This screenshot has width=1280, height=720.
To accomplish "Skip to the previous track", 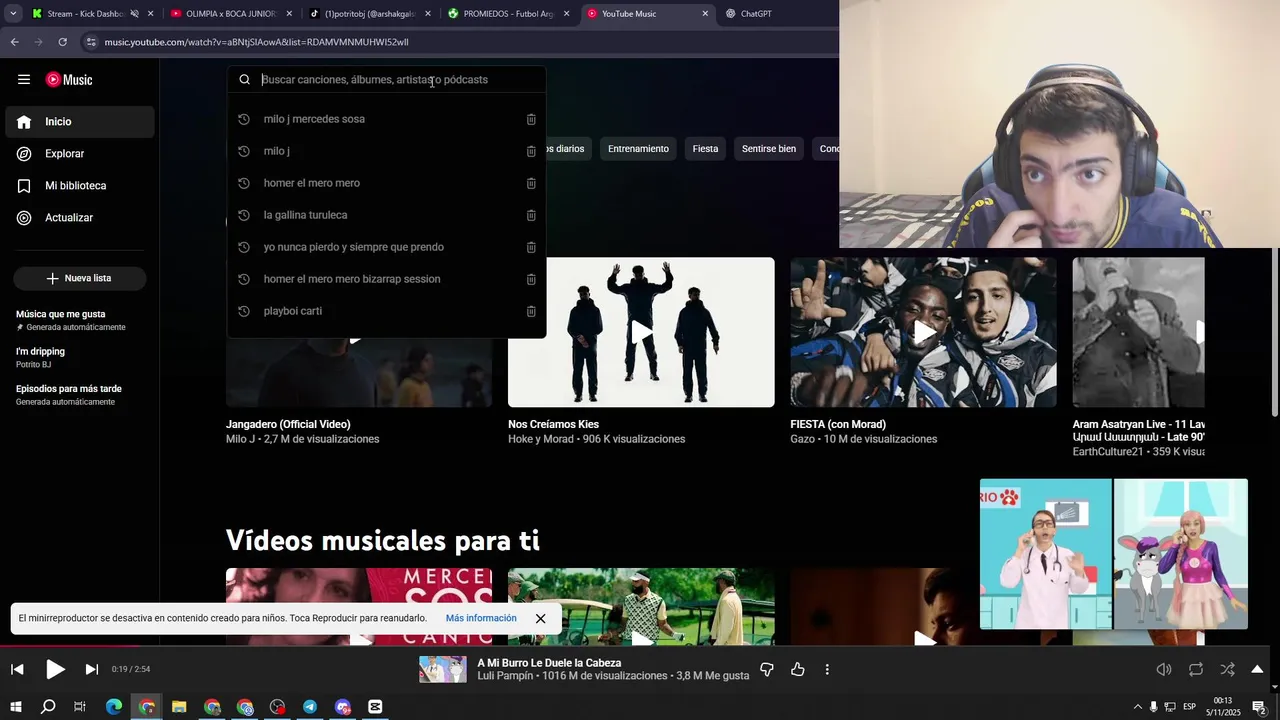I will [17, 669].
